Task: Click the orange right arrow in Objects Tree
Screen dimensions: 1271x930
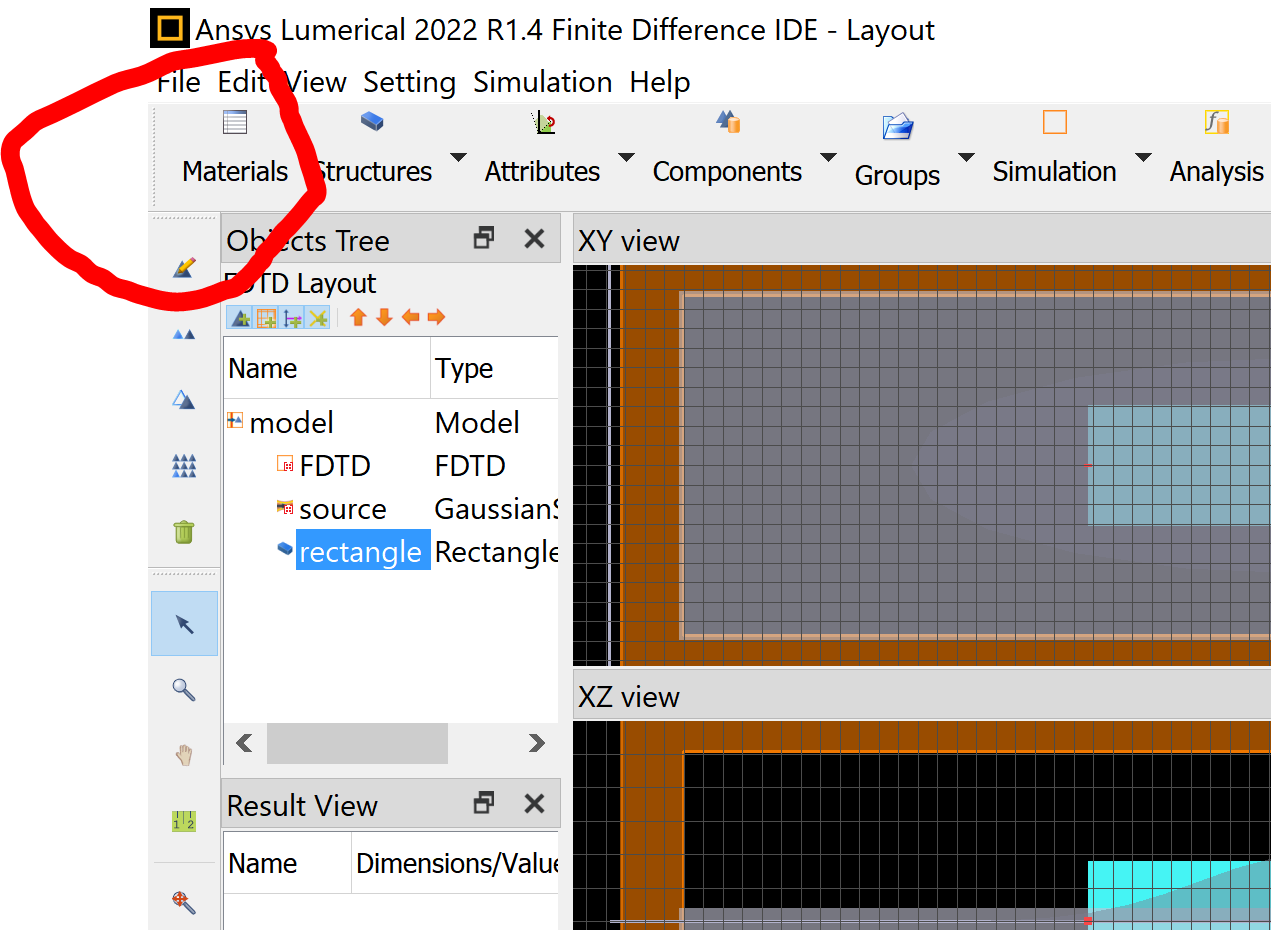Action: (x=436, y=318)
